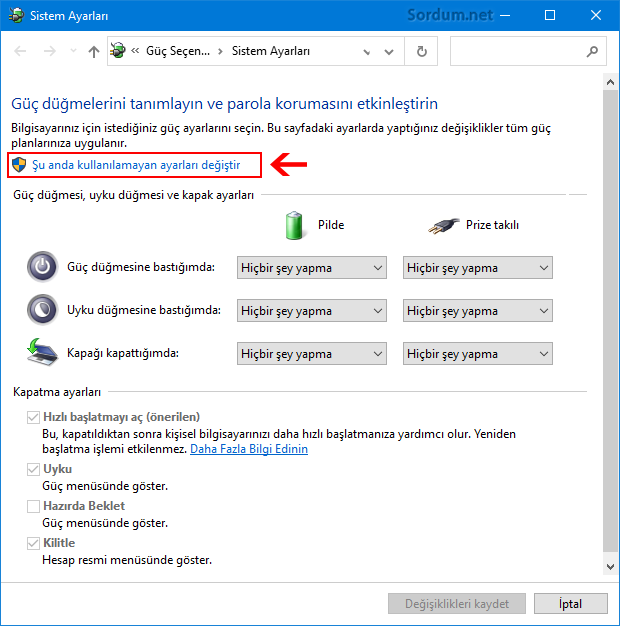Open Güç düğmesine bastığımda Prize takılı dropdown
620x626 pixels.
coord(478,267)
